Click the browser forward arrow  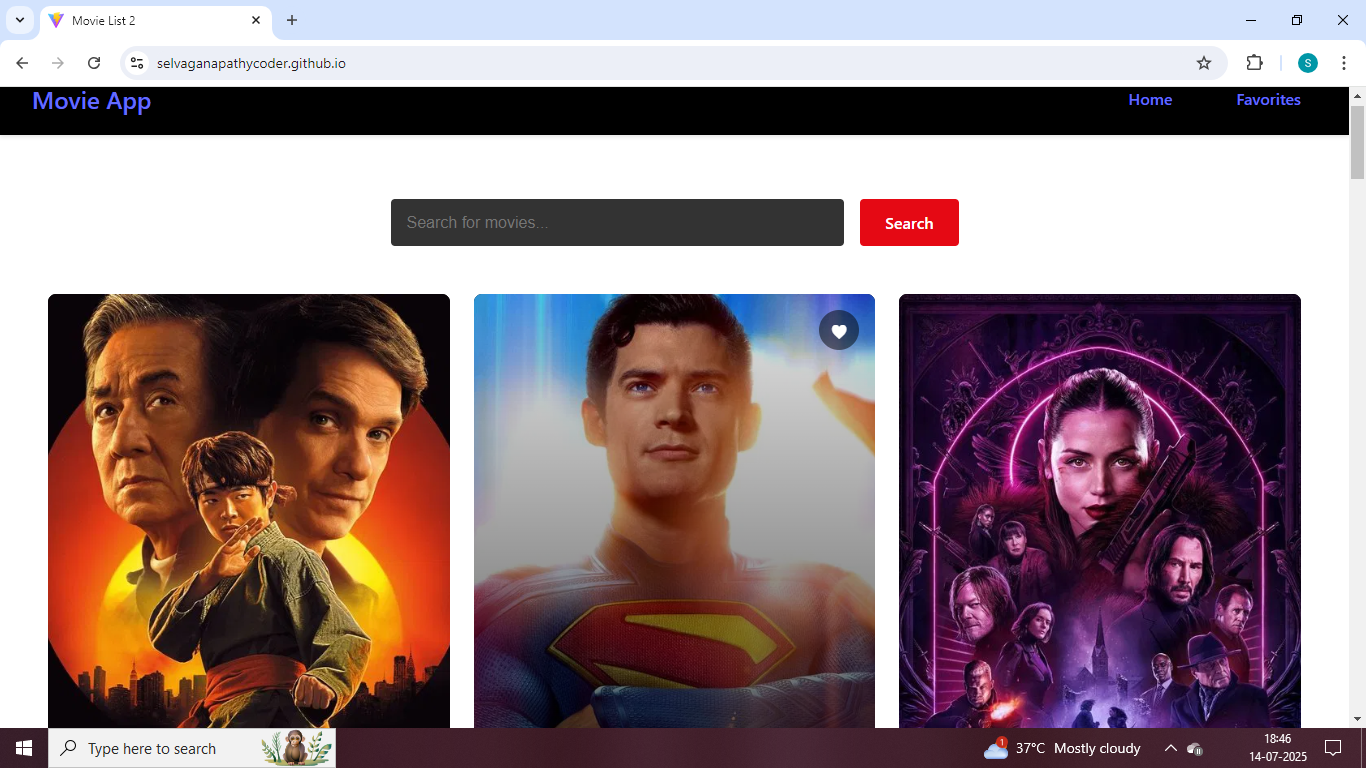pos(58,63)
